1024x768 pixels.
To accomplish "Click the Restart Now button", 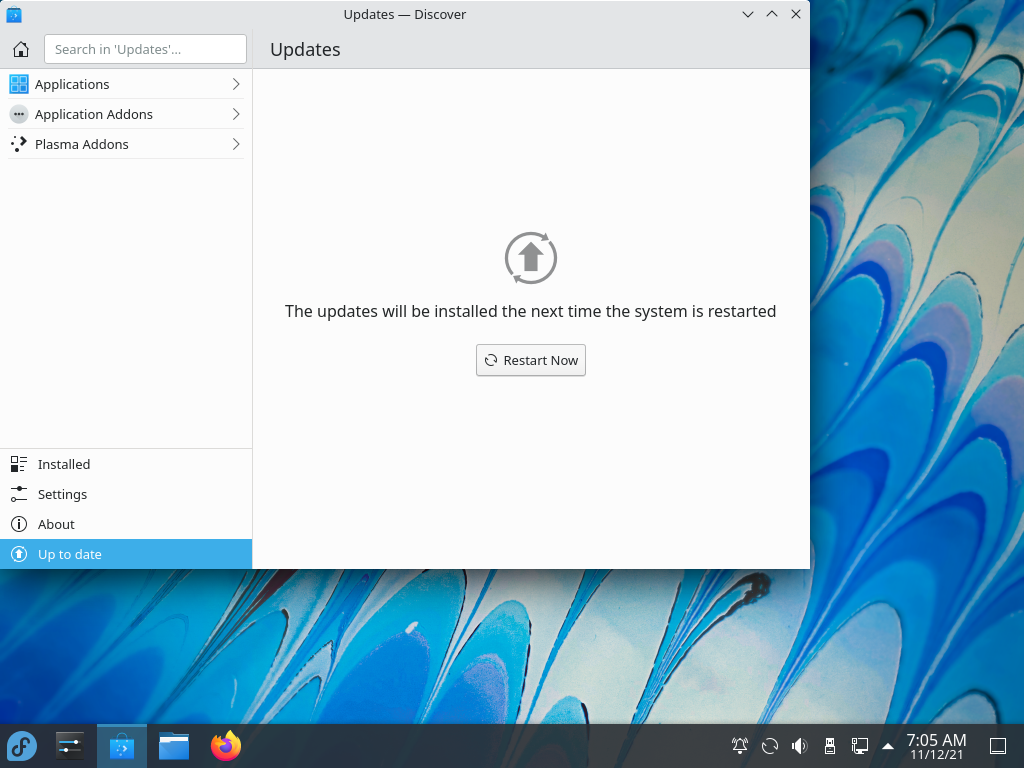I will coord(530,360).
